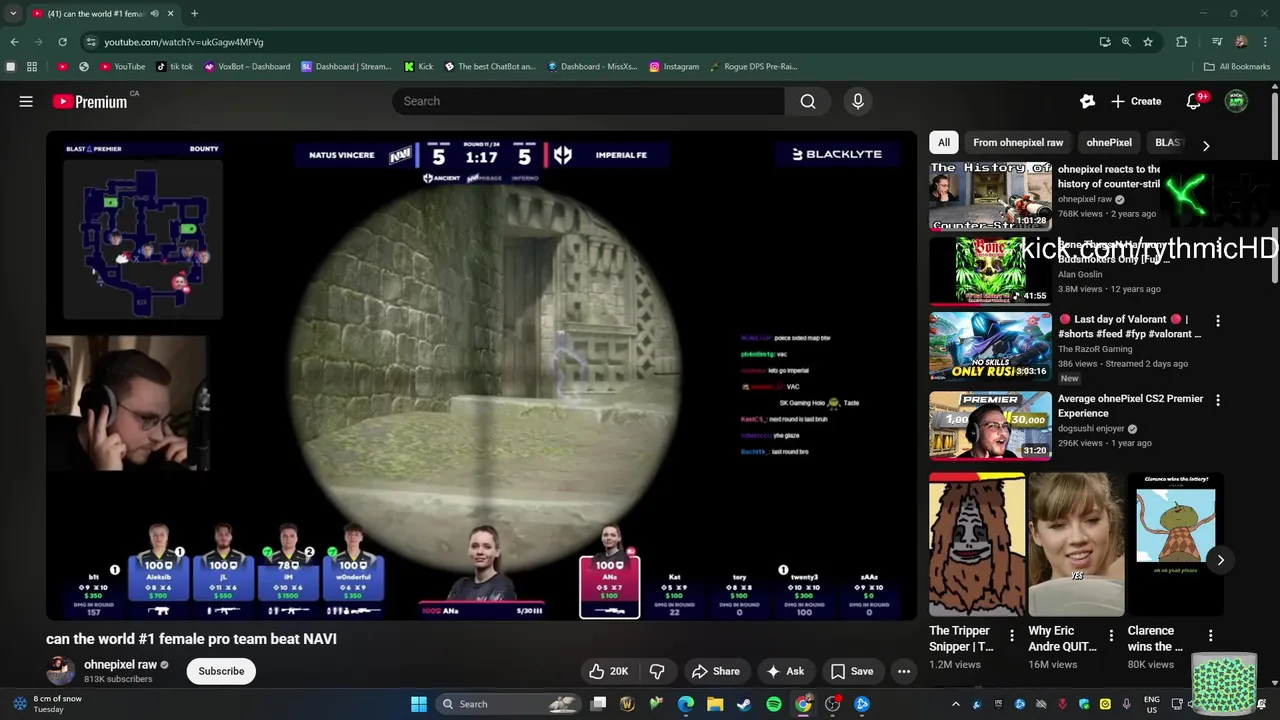The width and height of the screenshot is (1280, 720).
Task: Select the All filter chip
Action: [x=943, y=142]
